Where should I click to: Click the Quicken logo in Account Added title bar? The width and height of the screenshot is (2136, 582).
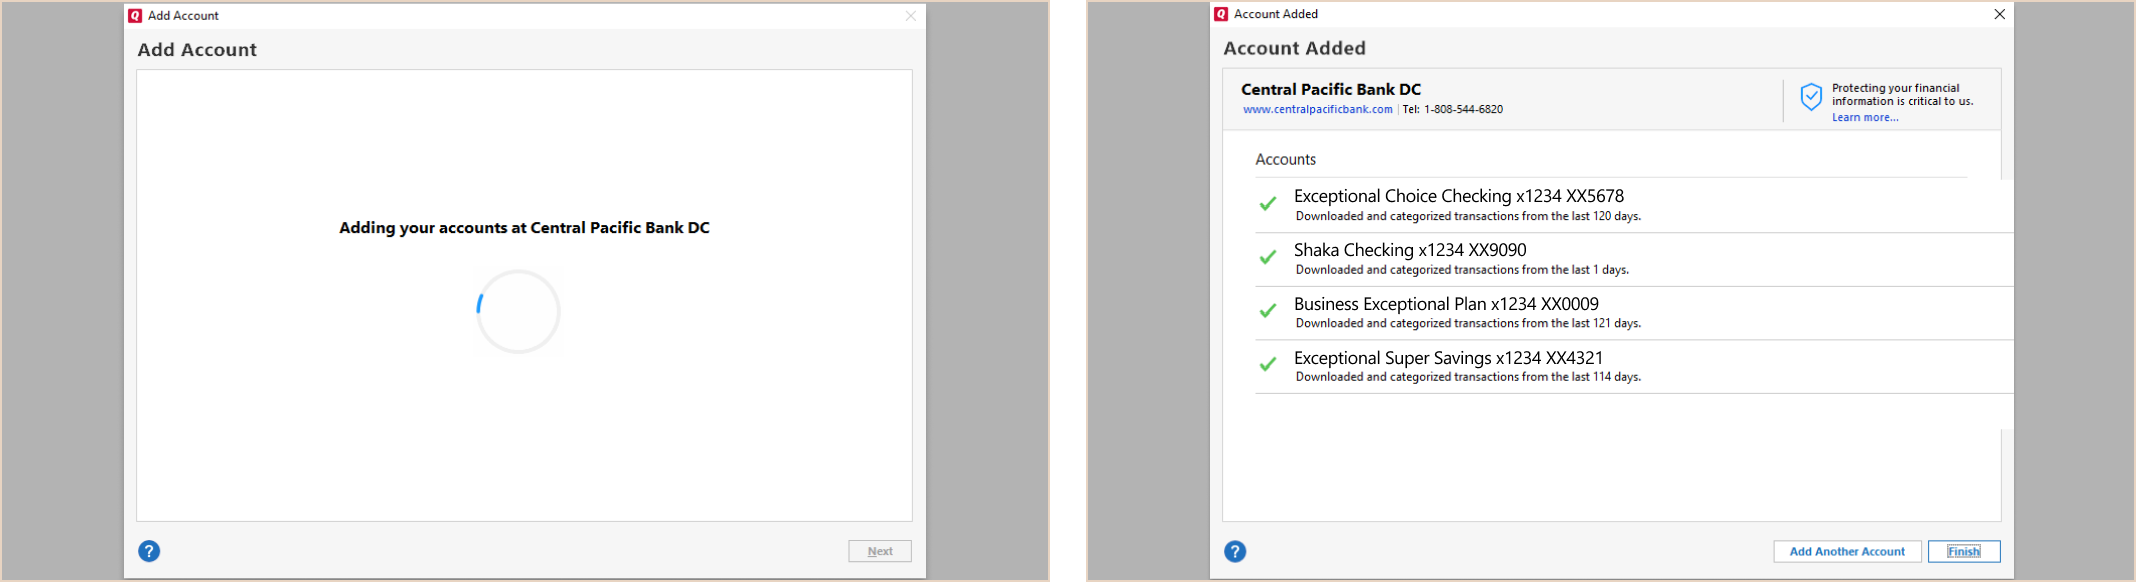pos(1221,14)
